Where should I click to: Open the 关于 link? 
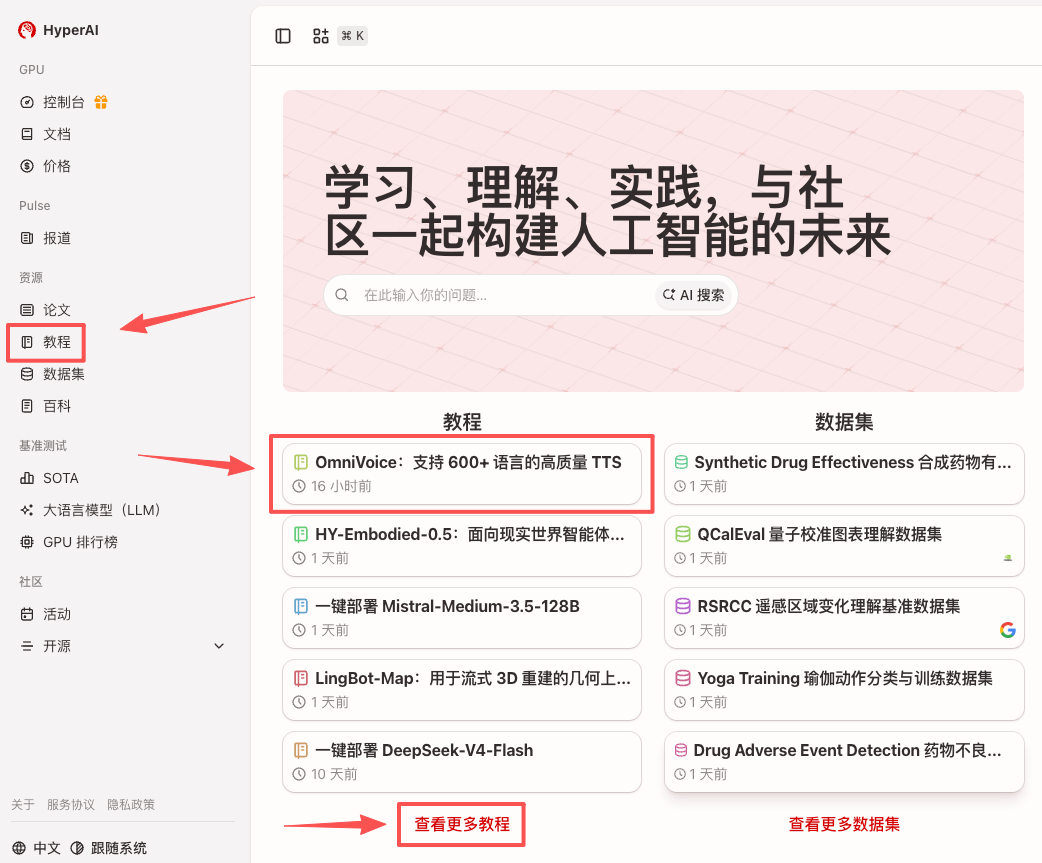(23, 805)
